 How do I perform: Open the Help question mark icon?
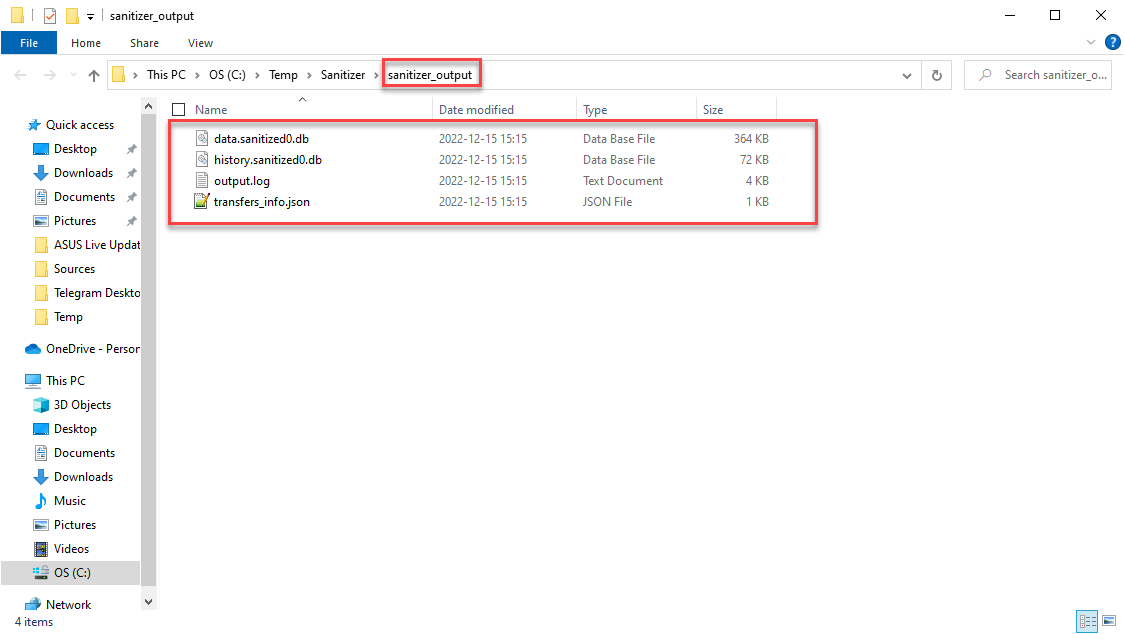click(1112, 43)
